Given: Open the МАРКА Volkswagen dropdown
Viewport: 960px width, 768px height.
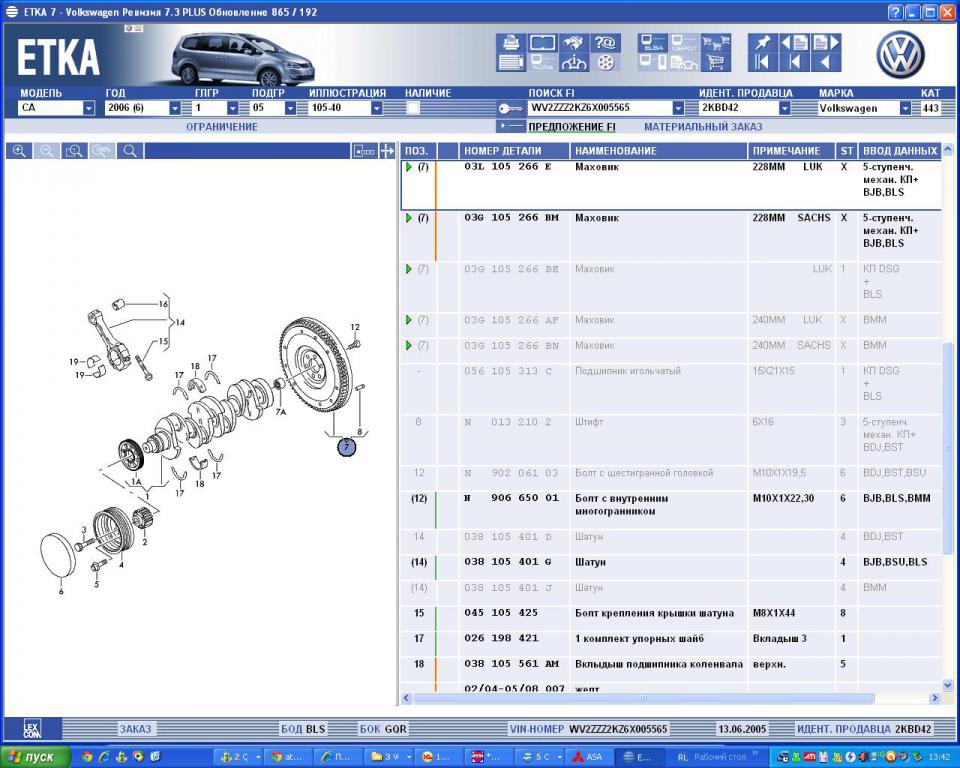Looking at the screenshot, I should coord(906,108).
